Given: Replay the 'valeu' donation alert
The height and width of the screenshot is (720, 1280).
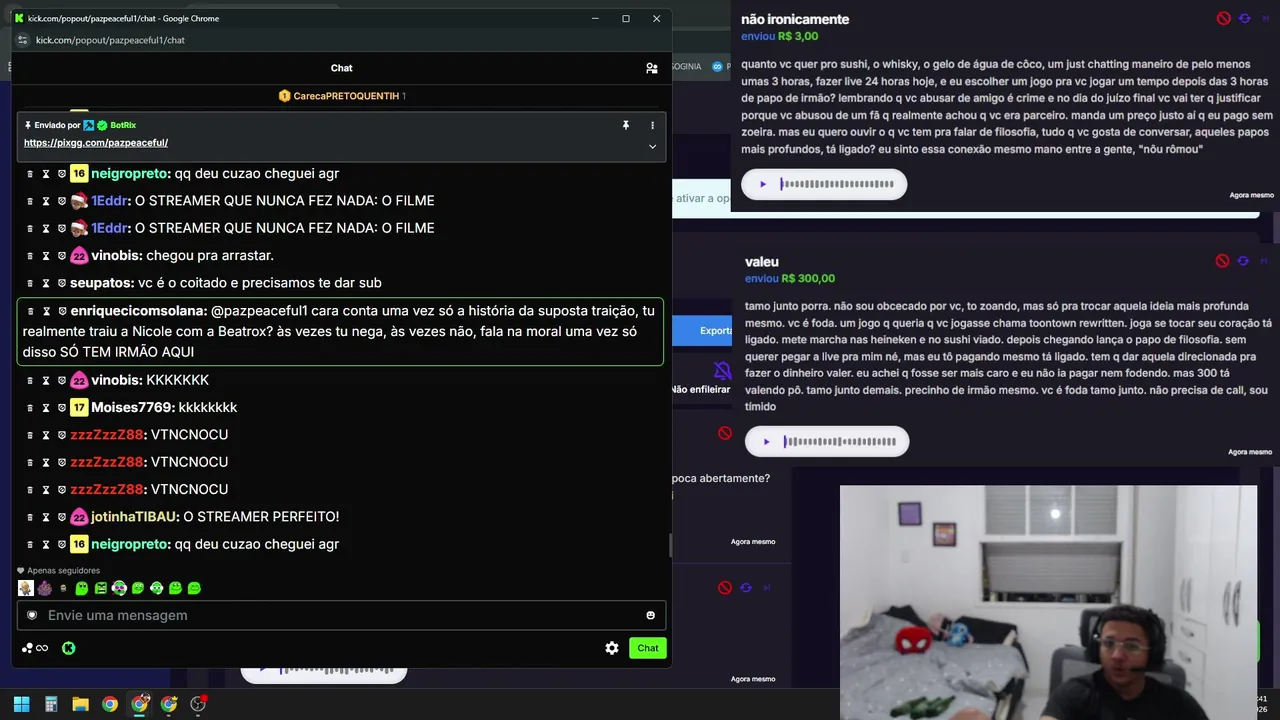Looking at the screenshot, I should click(x=1243, y=261).
